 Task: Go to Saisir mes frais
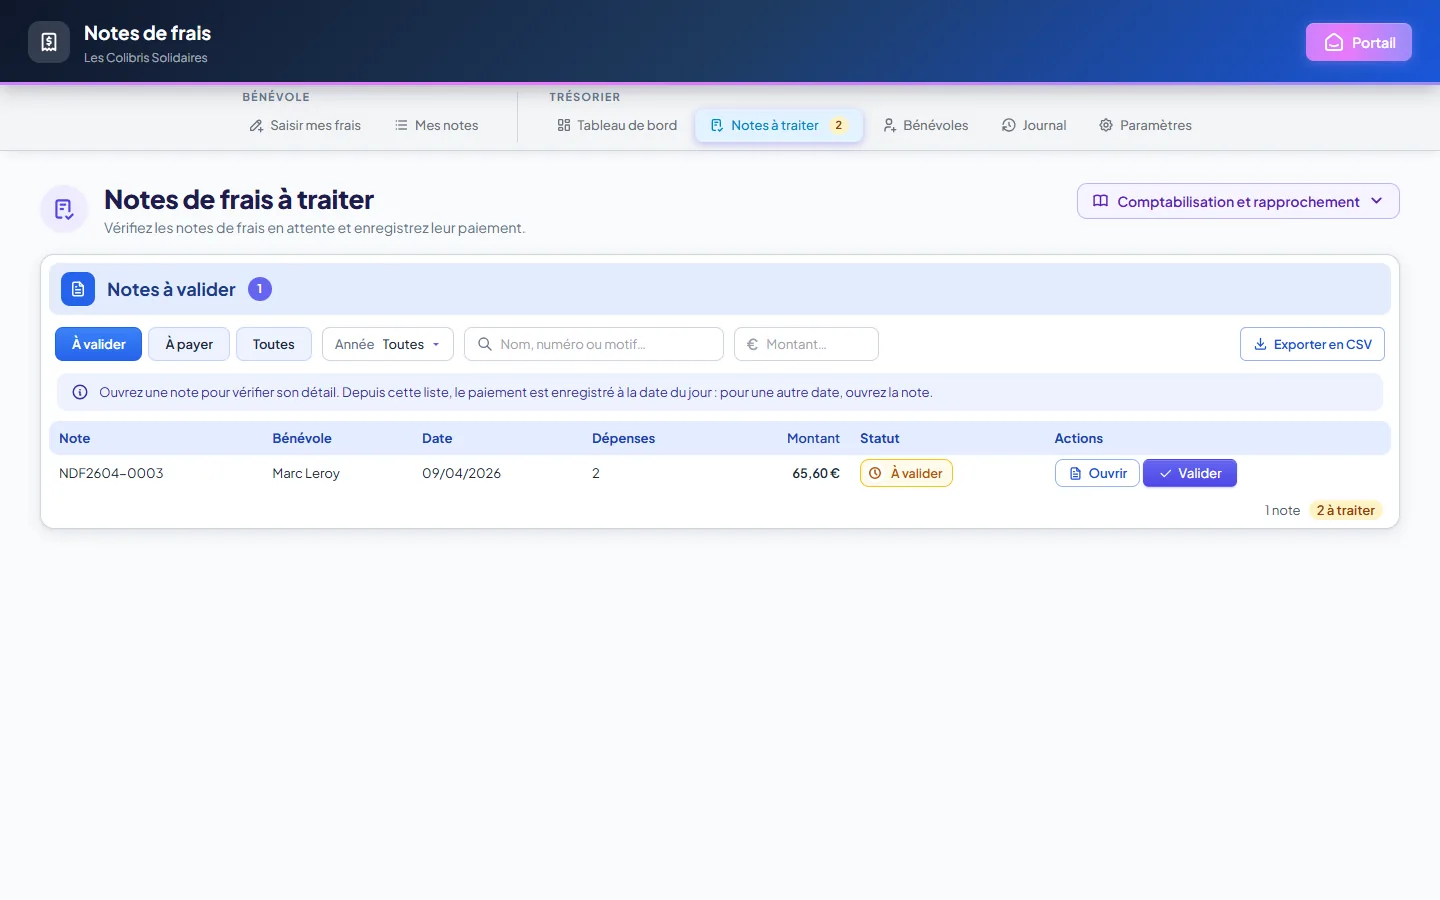coord(305,125)
